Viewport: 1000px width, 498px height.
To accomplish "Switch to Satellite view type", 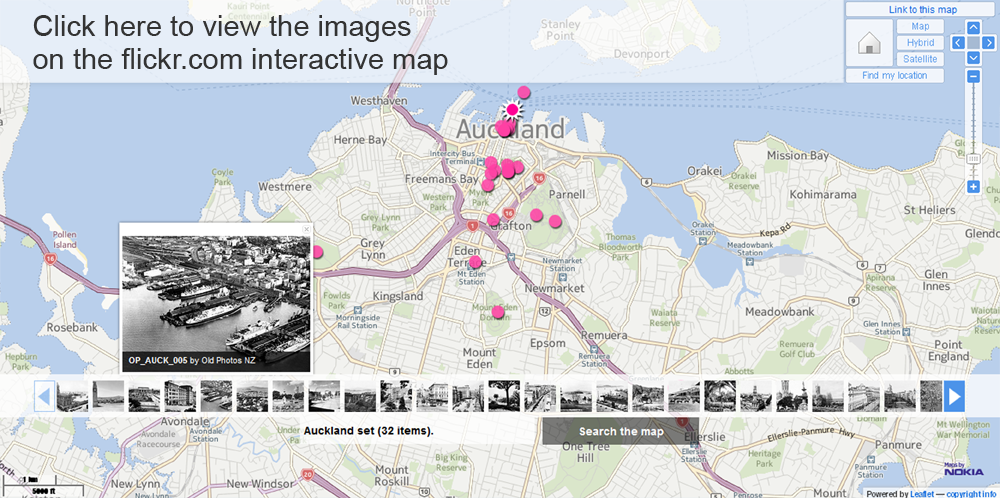I will point(920,59).
